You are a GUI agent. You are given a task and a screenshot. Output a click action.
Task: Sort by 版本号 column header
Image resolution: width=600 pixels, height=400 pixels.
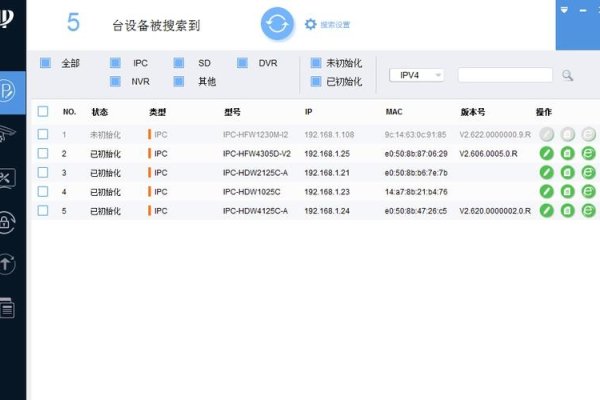[x=473, y=112]
